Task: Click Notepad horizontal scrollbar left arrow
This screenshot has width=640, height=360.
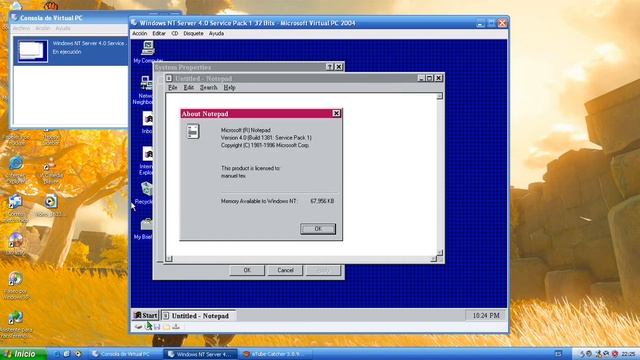Action: (169, 259)
